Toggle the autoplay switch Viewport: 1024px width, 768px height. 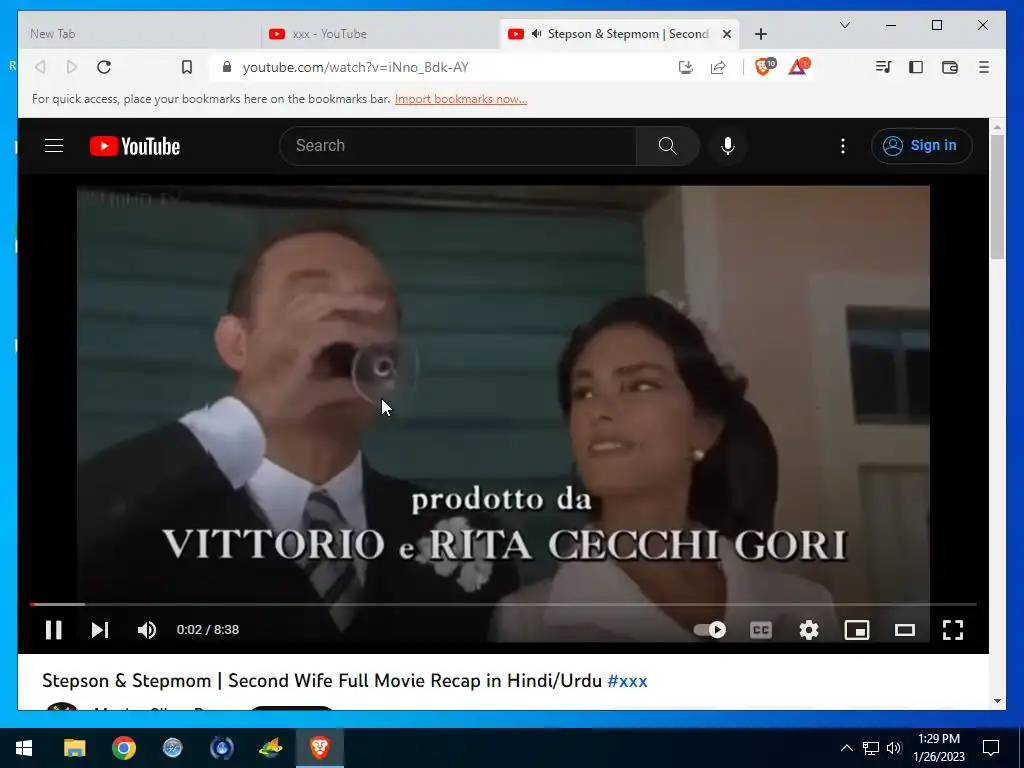coord(710,630)
